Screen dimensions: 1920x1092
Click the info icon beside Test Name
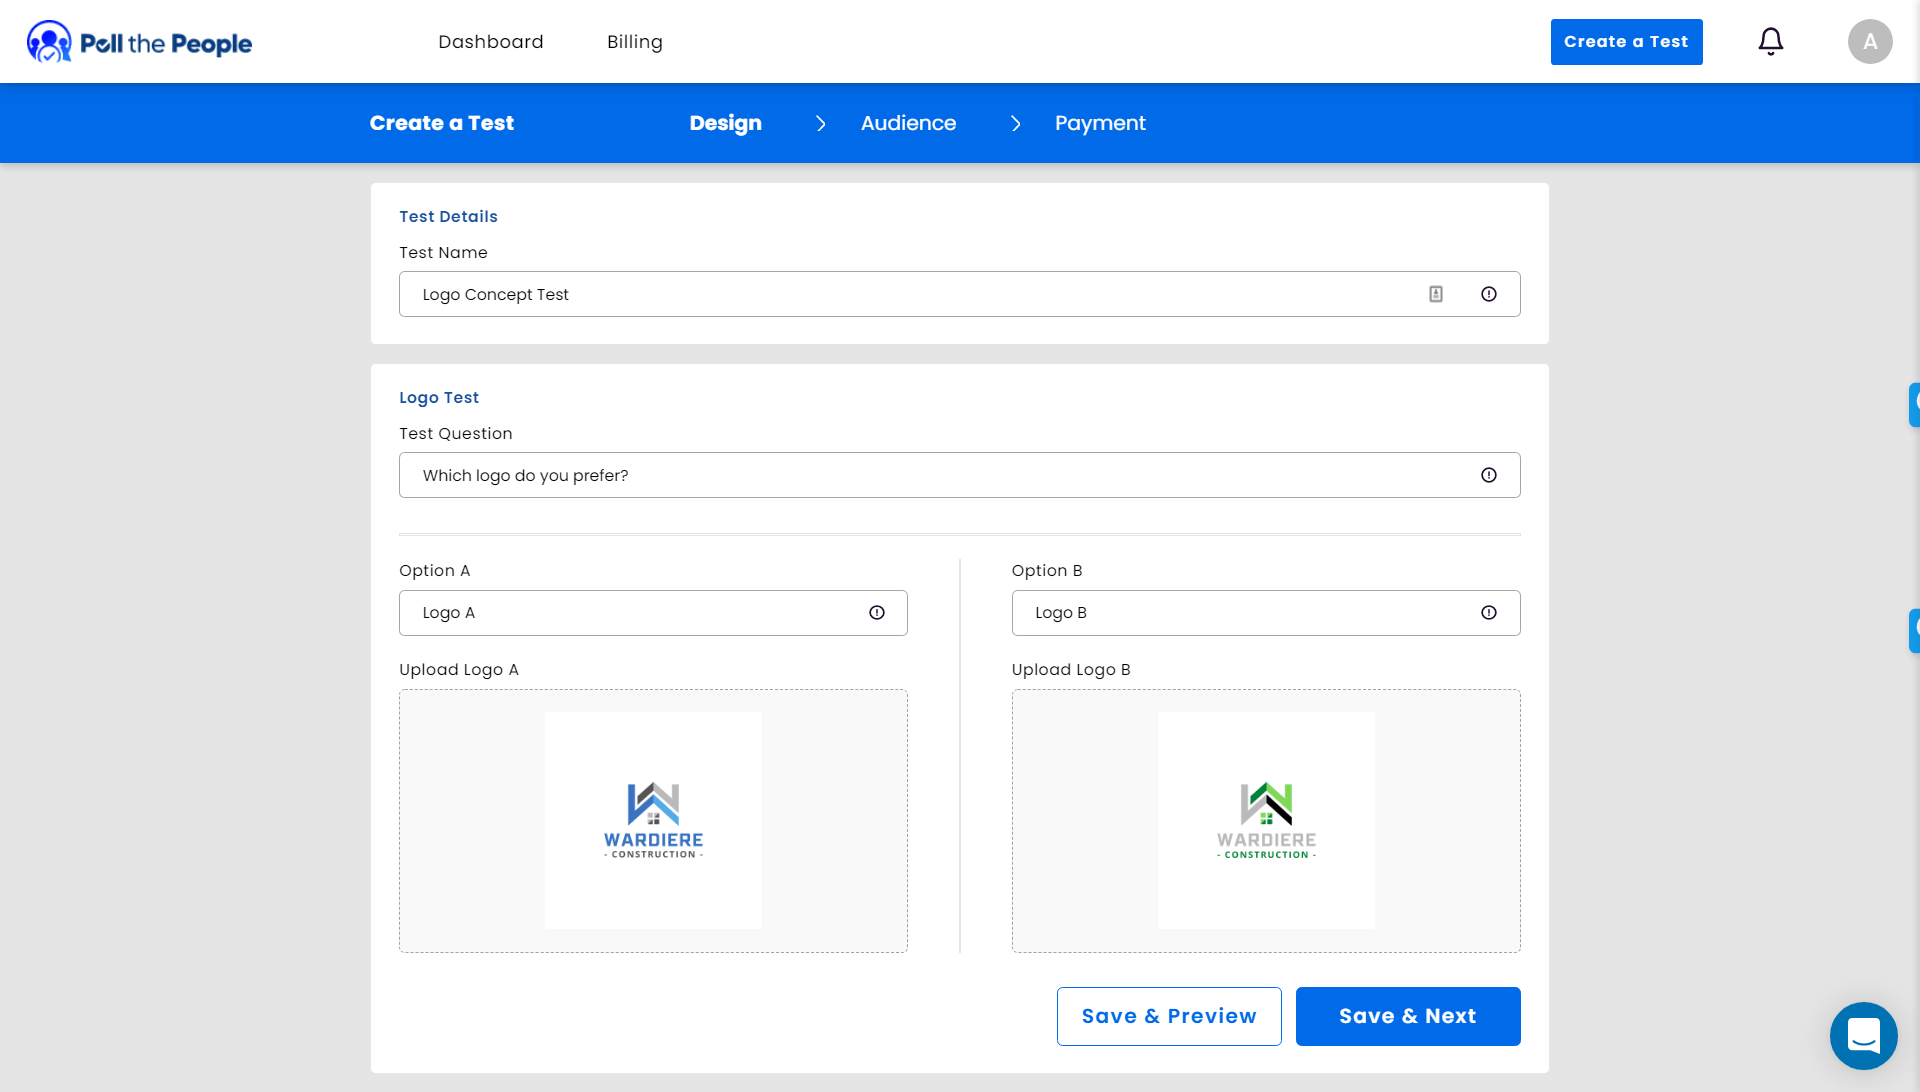(1488, 294)
